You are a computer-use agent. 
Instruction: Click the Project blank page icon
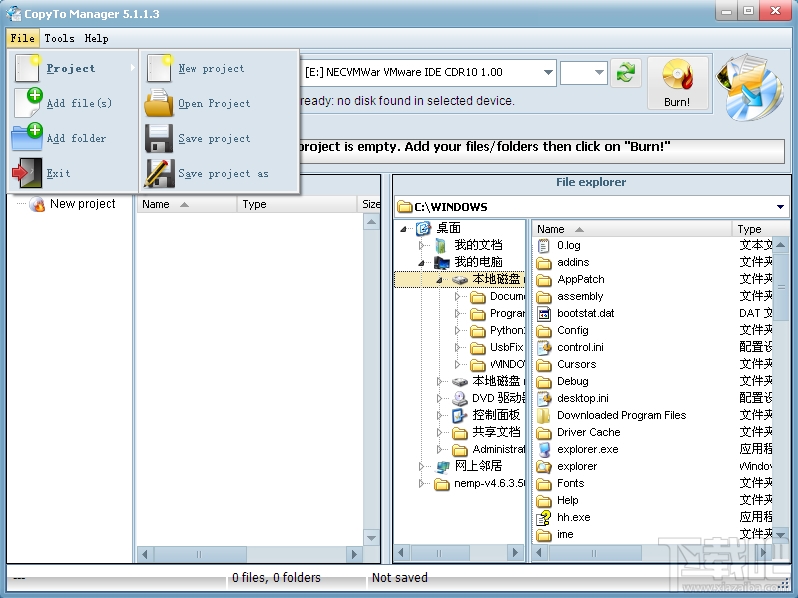(x=27, y=68)
